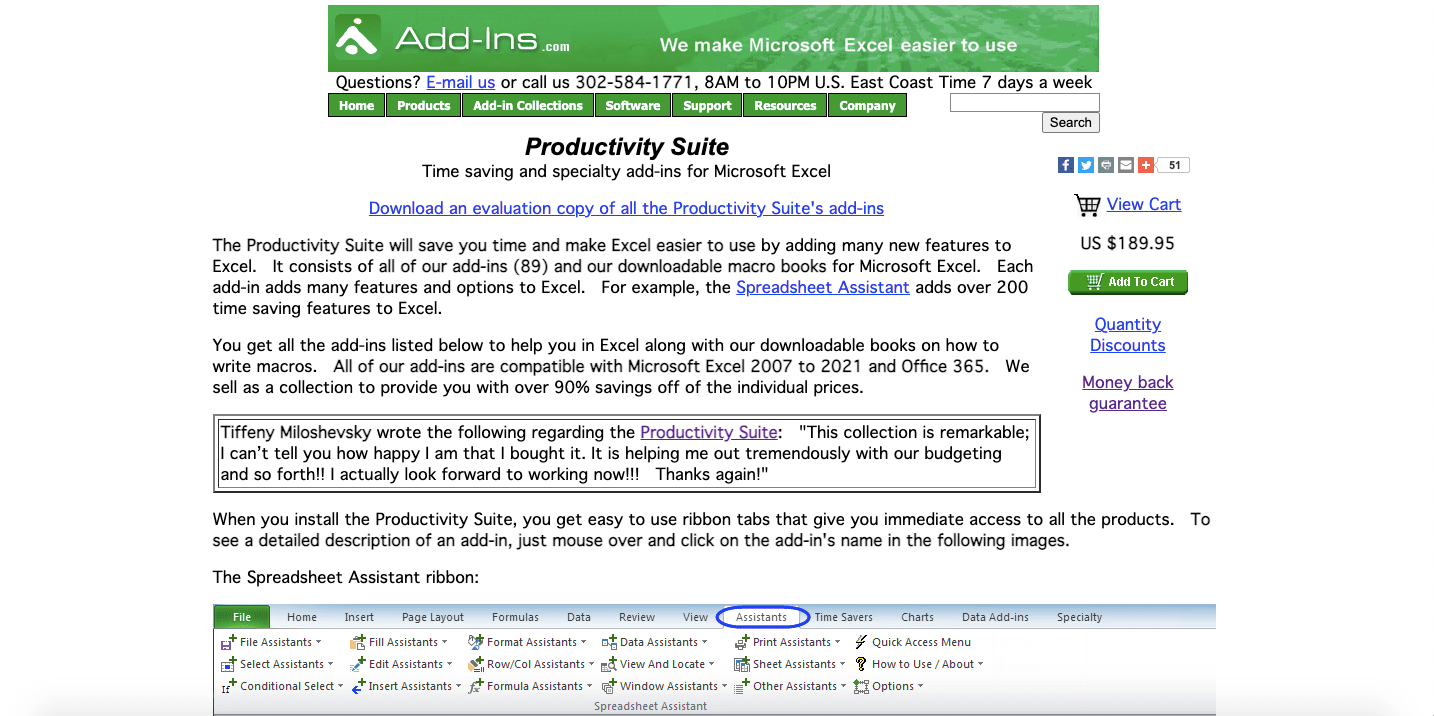The image size is (1434, 716).
Task: Click the Search button
Action: 1070,122
